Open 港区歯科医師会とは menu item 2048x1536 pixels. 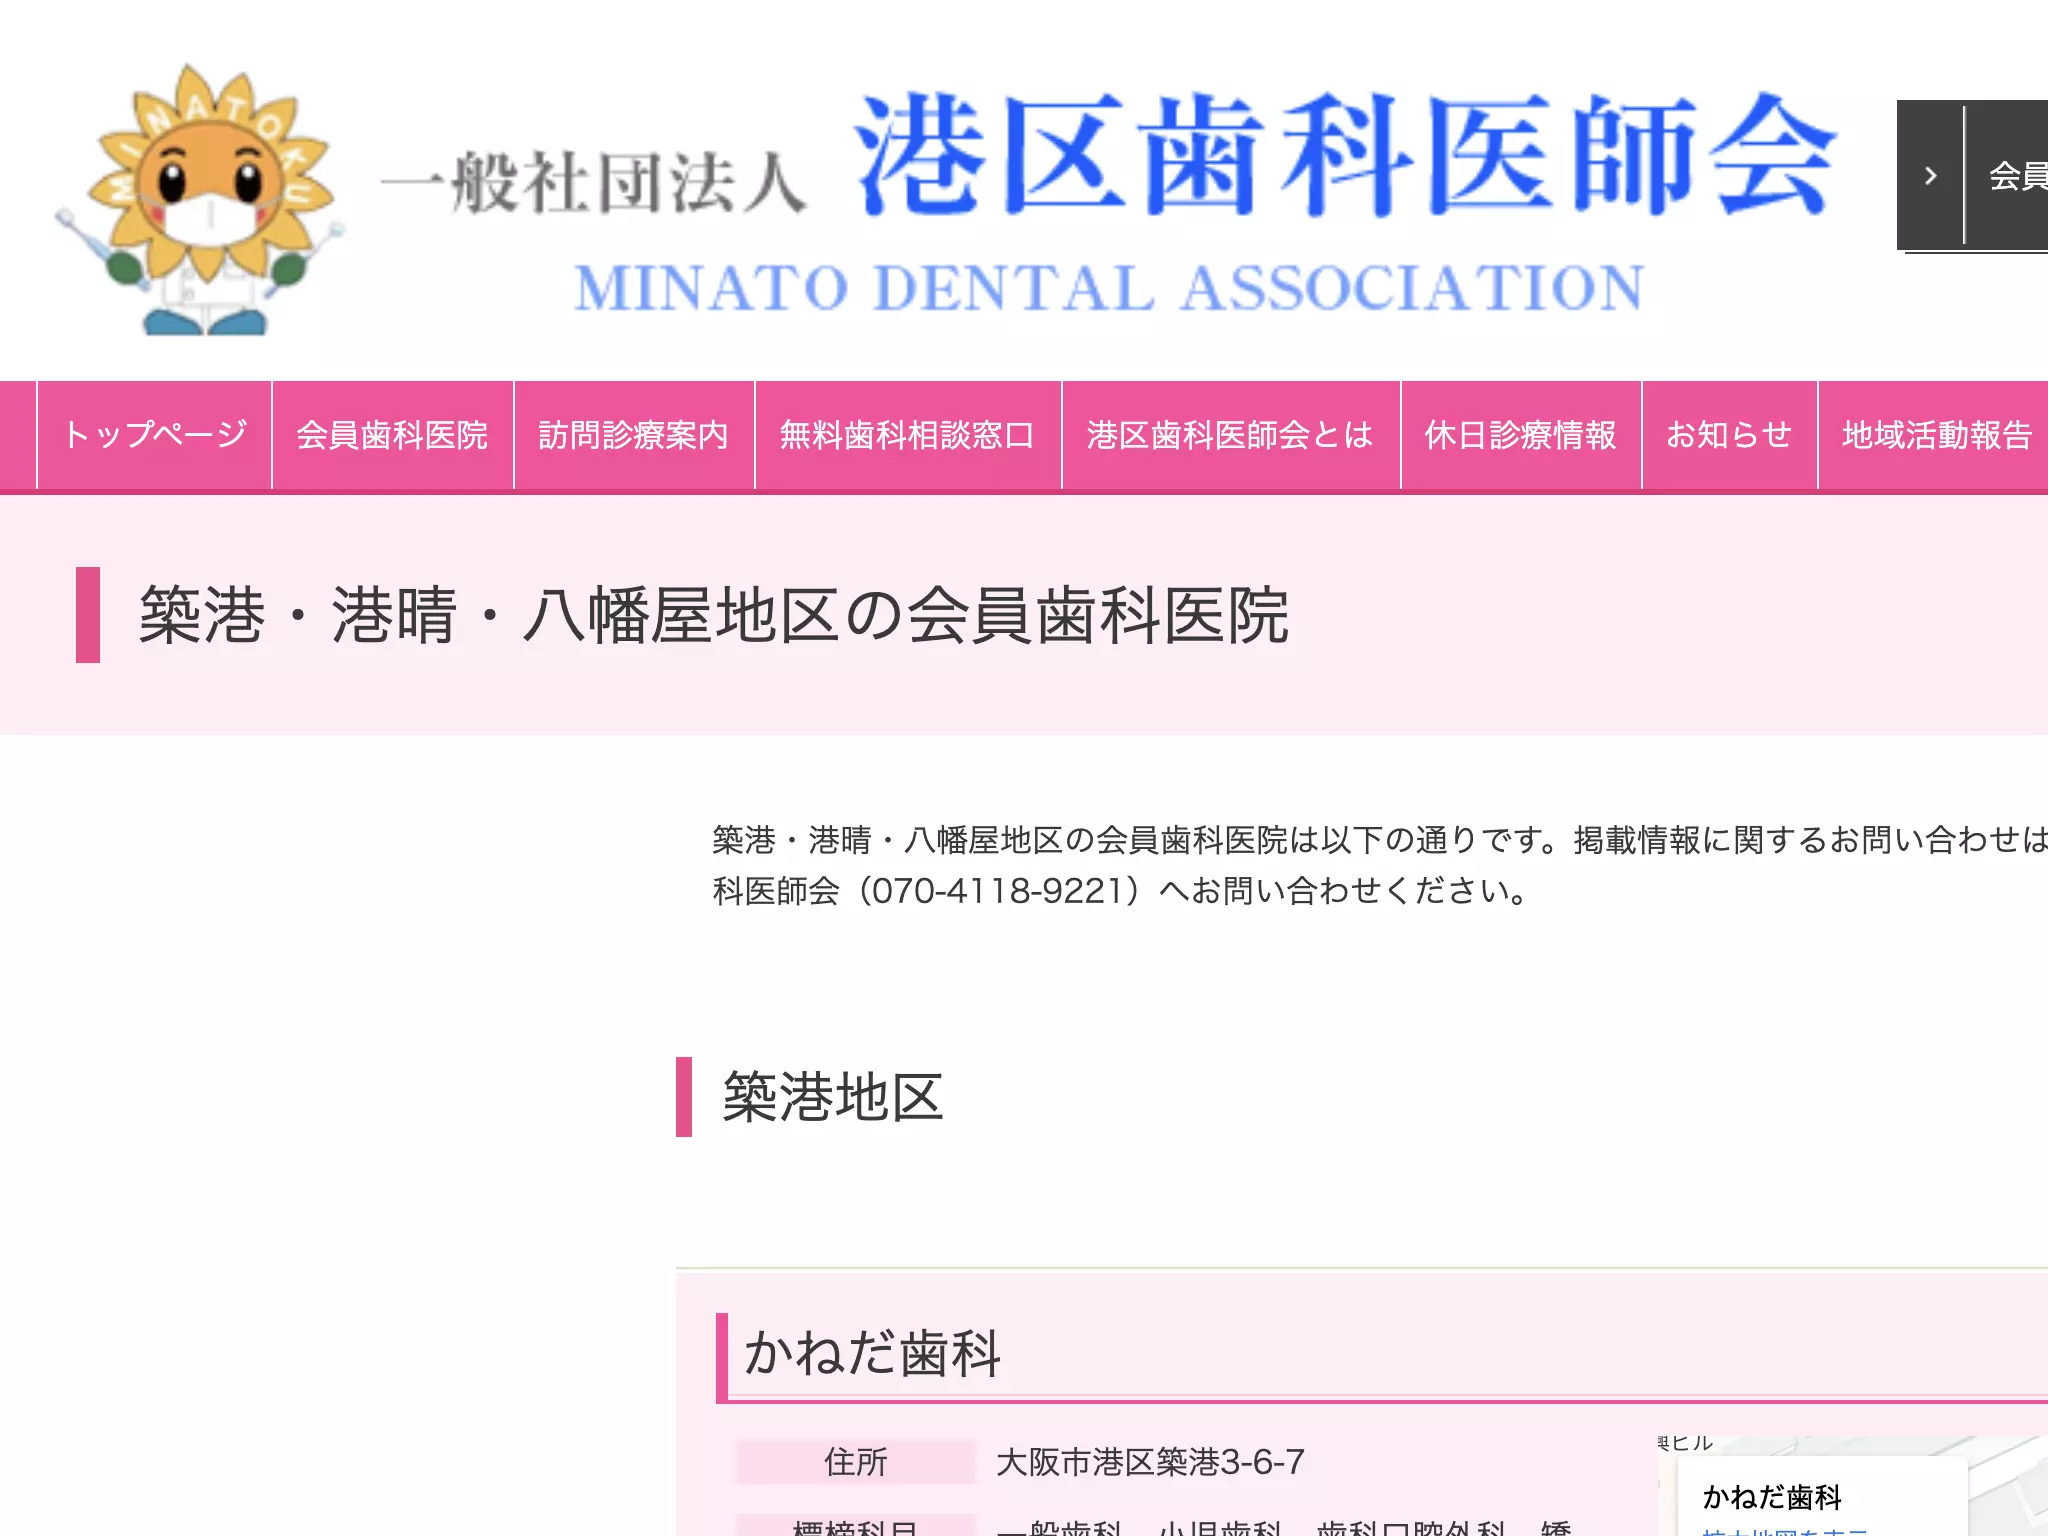point(1231,435)
